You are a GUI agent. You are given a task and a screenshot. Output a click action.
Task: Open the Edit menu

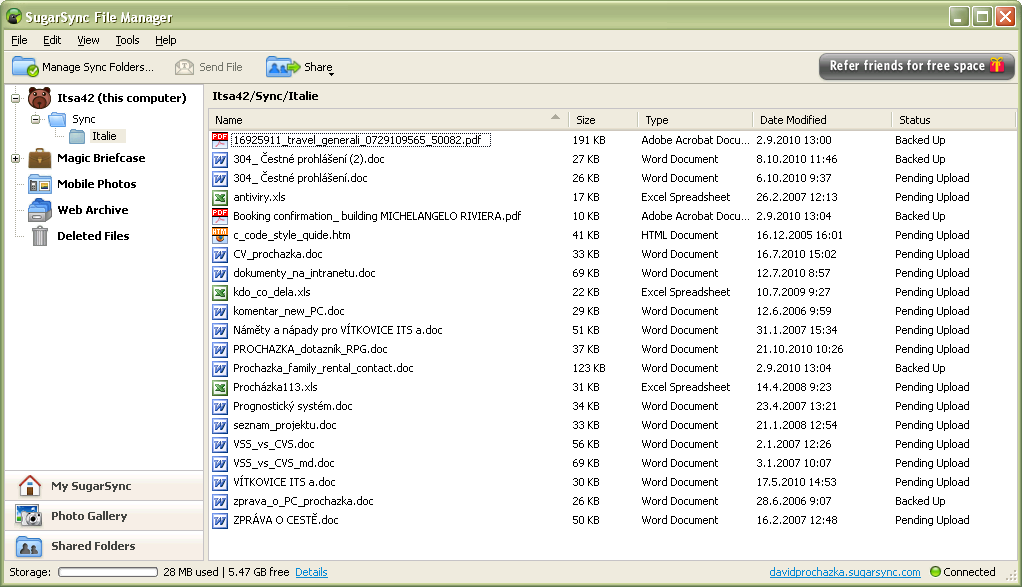52,40
